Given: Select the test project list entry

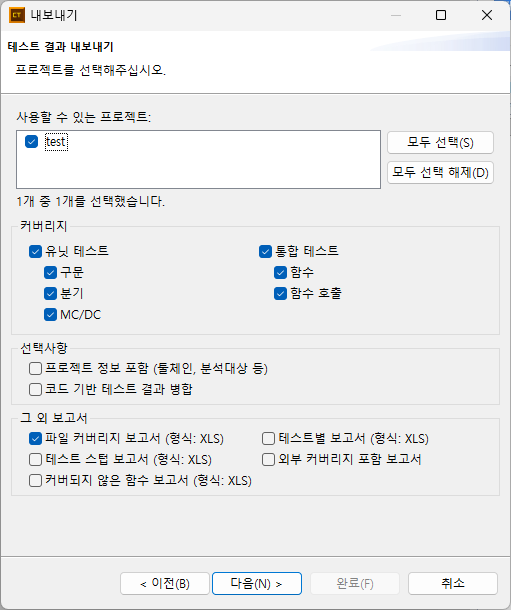Looking at the screenshot, I should pyautogui.click(x=56, y=142).
